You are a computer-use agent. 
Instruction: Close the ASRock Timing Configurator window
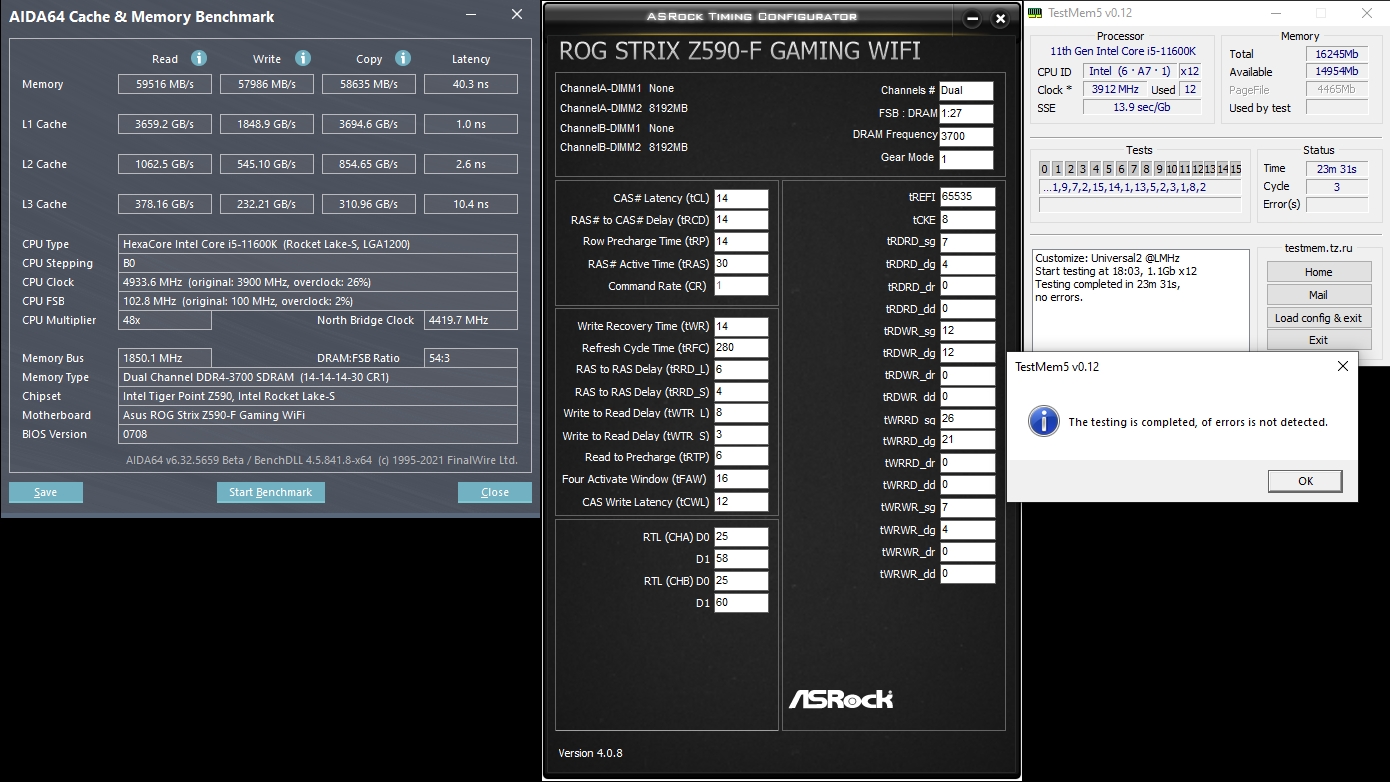tap(1000, 18)
